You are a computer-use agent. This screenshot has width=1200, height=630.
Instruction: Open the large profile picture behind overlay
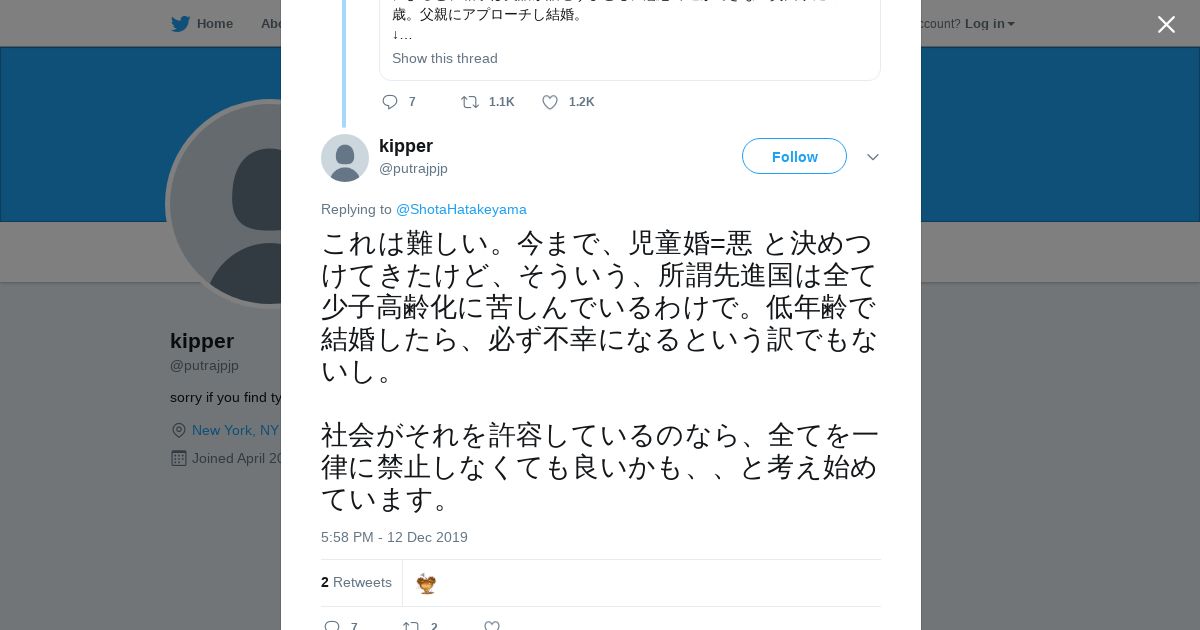pos(225,205)
